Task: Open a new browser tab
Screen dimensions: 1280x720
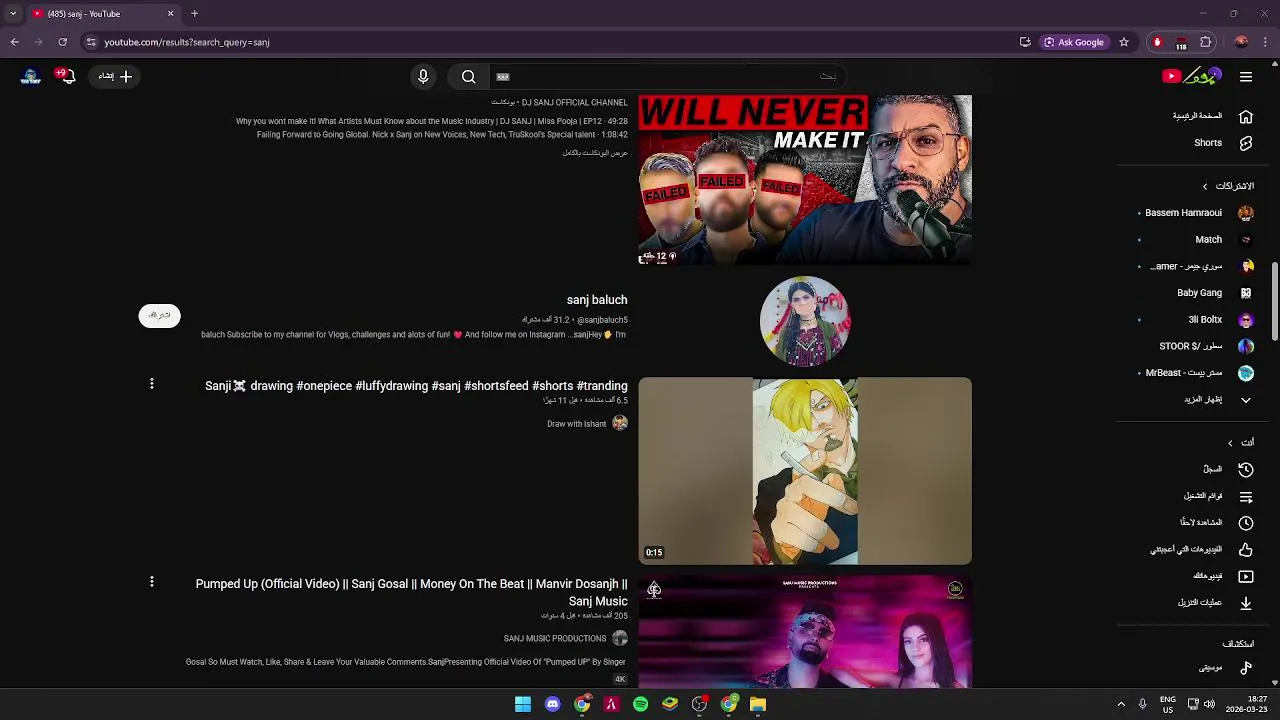Action: 194,14
